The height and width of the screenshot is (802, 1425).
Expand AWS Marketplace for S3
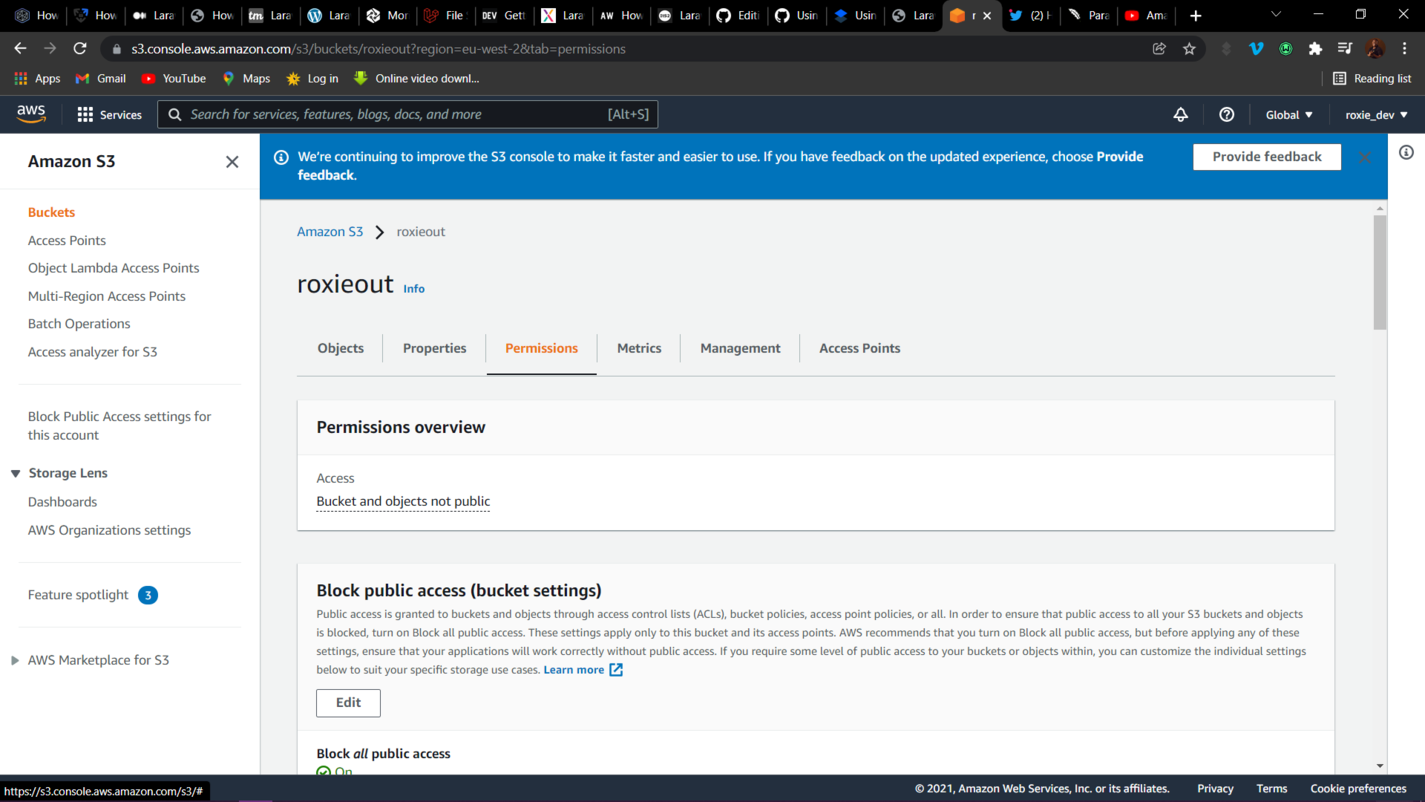tap(16, 660)
